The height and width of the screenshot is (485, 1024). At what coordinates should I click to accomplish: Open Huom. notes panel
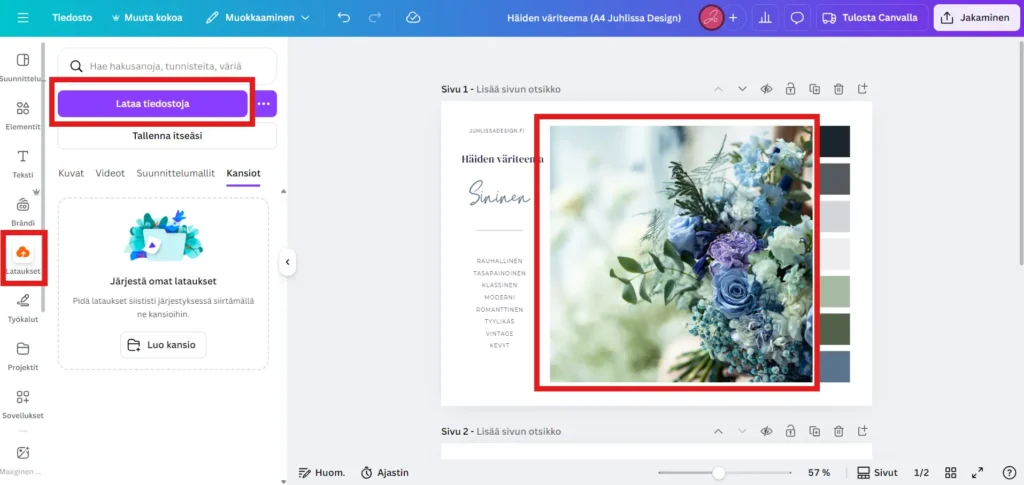point(321,473)
